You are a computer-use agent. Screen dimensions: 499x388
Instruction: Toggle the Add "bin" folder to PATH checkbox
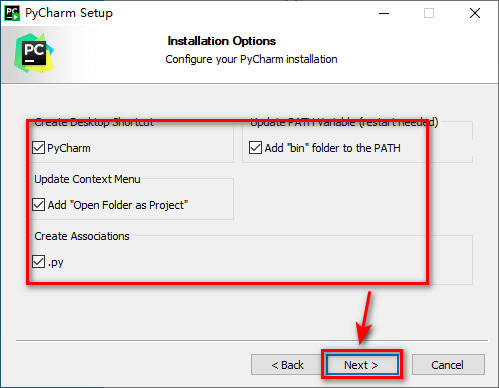coord(255,148)
